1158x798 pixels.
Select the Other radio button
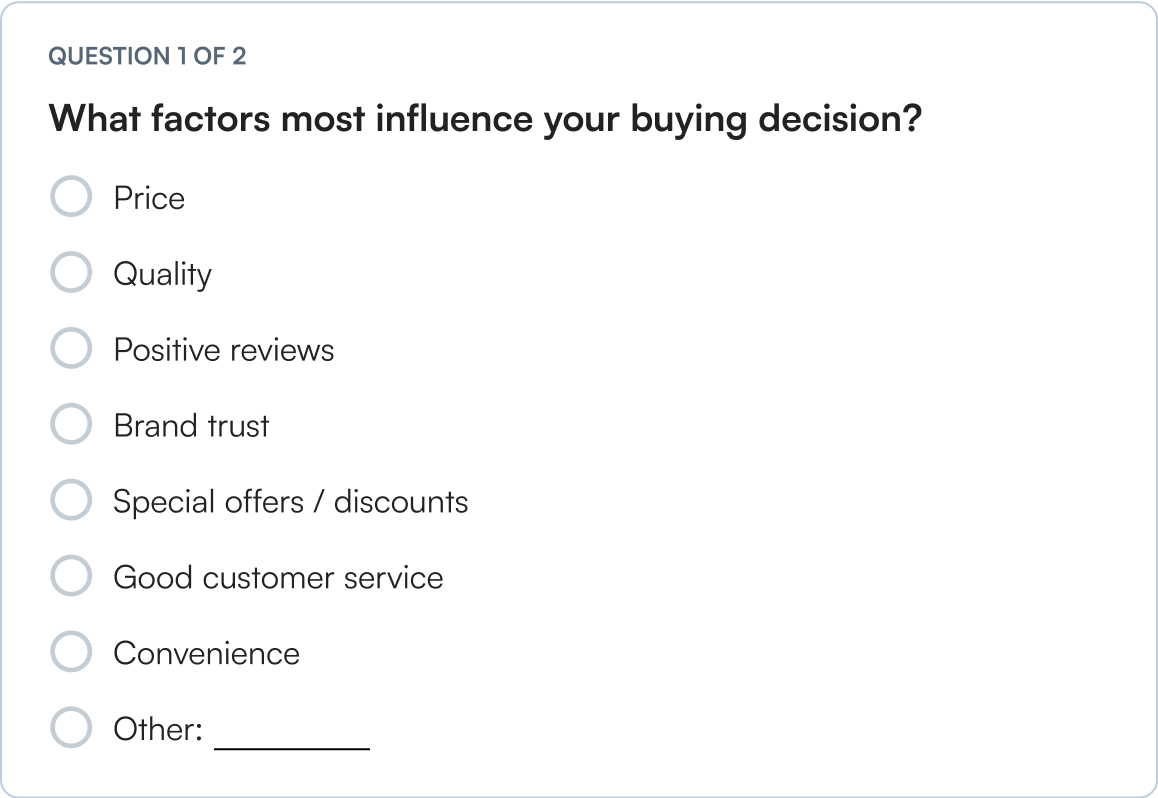coord(71,728)
